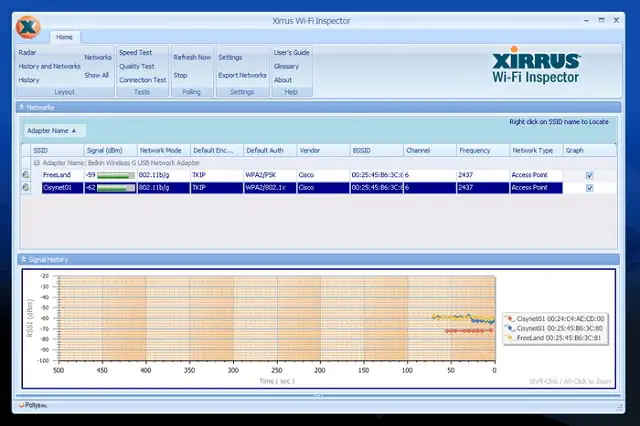Uncheck the Graph checkbox for FreeLand

click(x=589, y=175)
